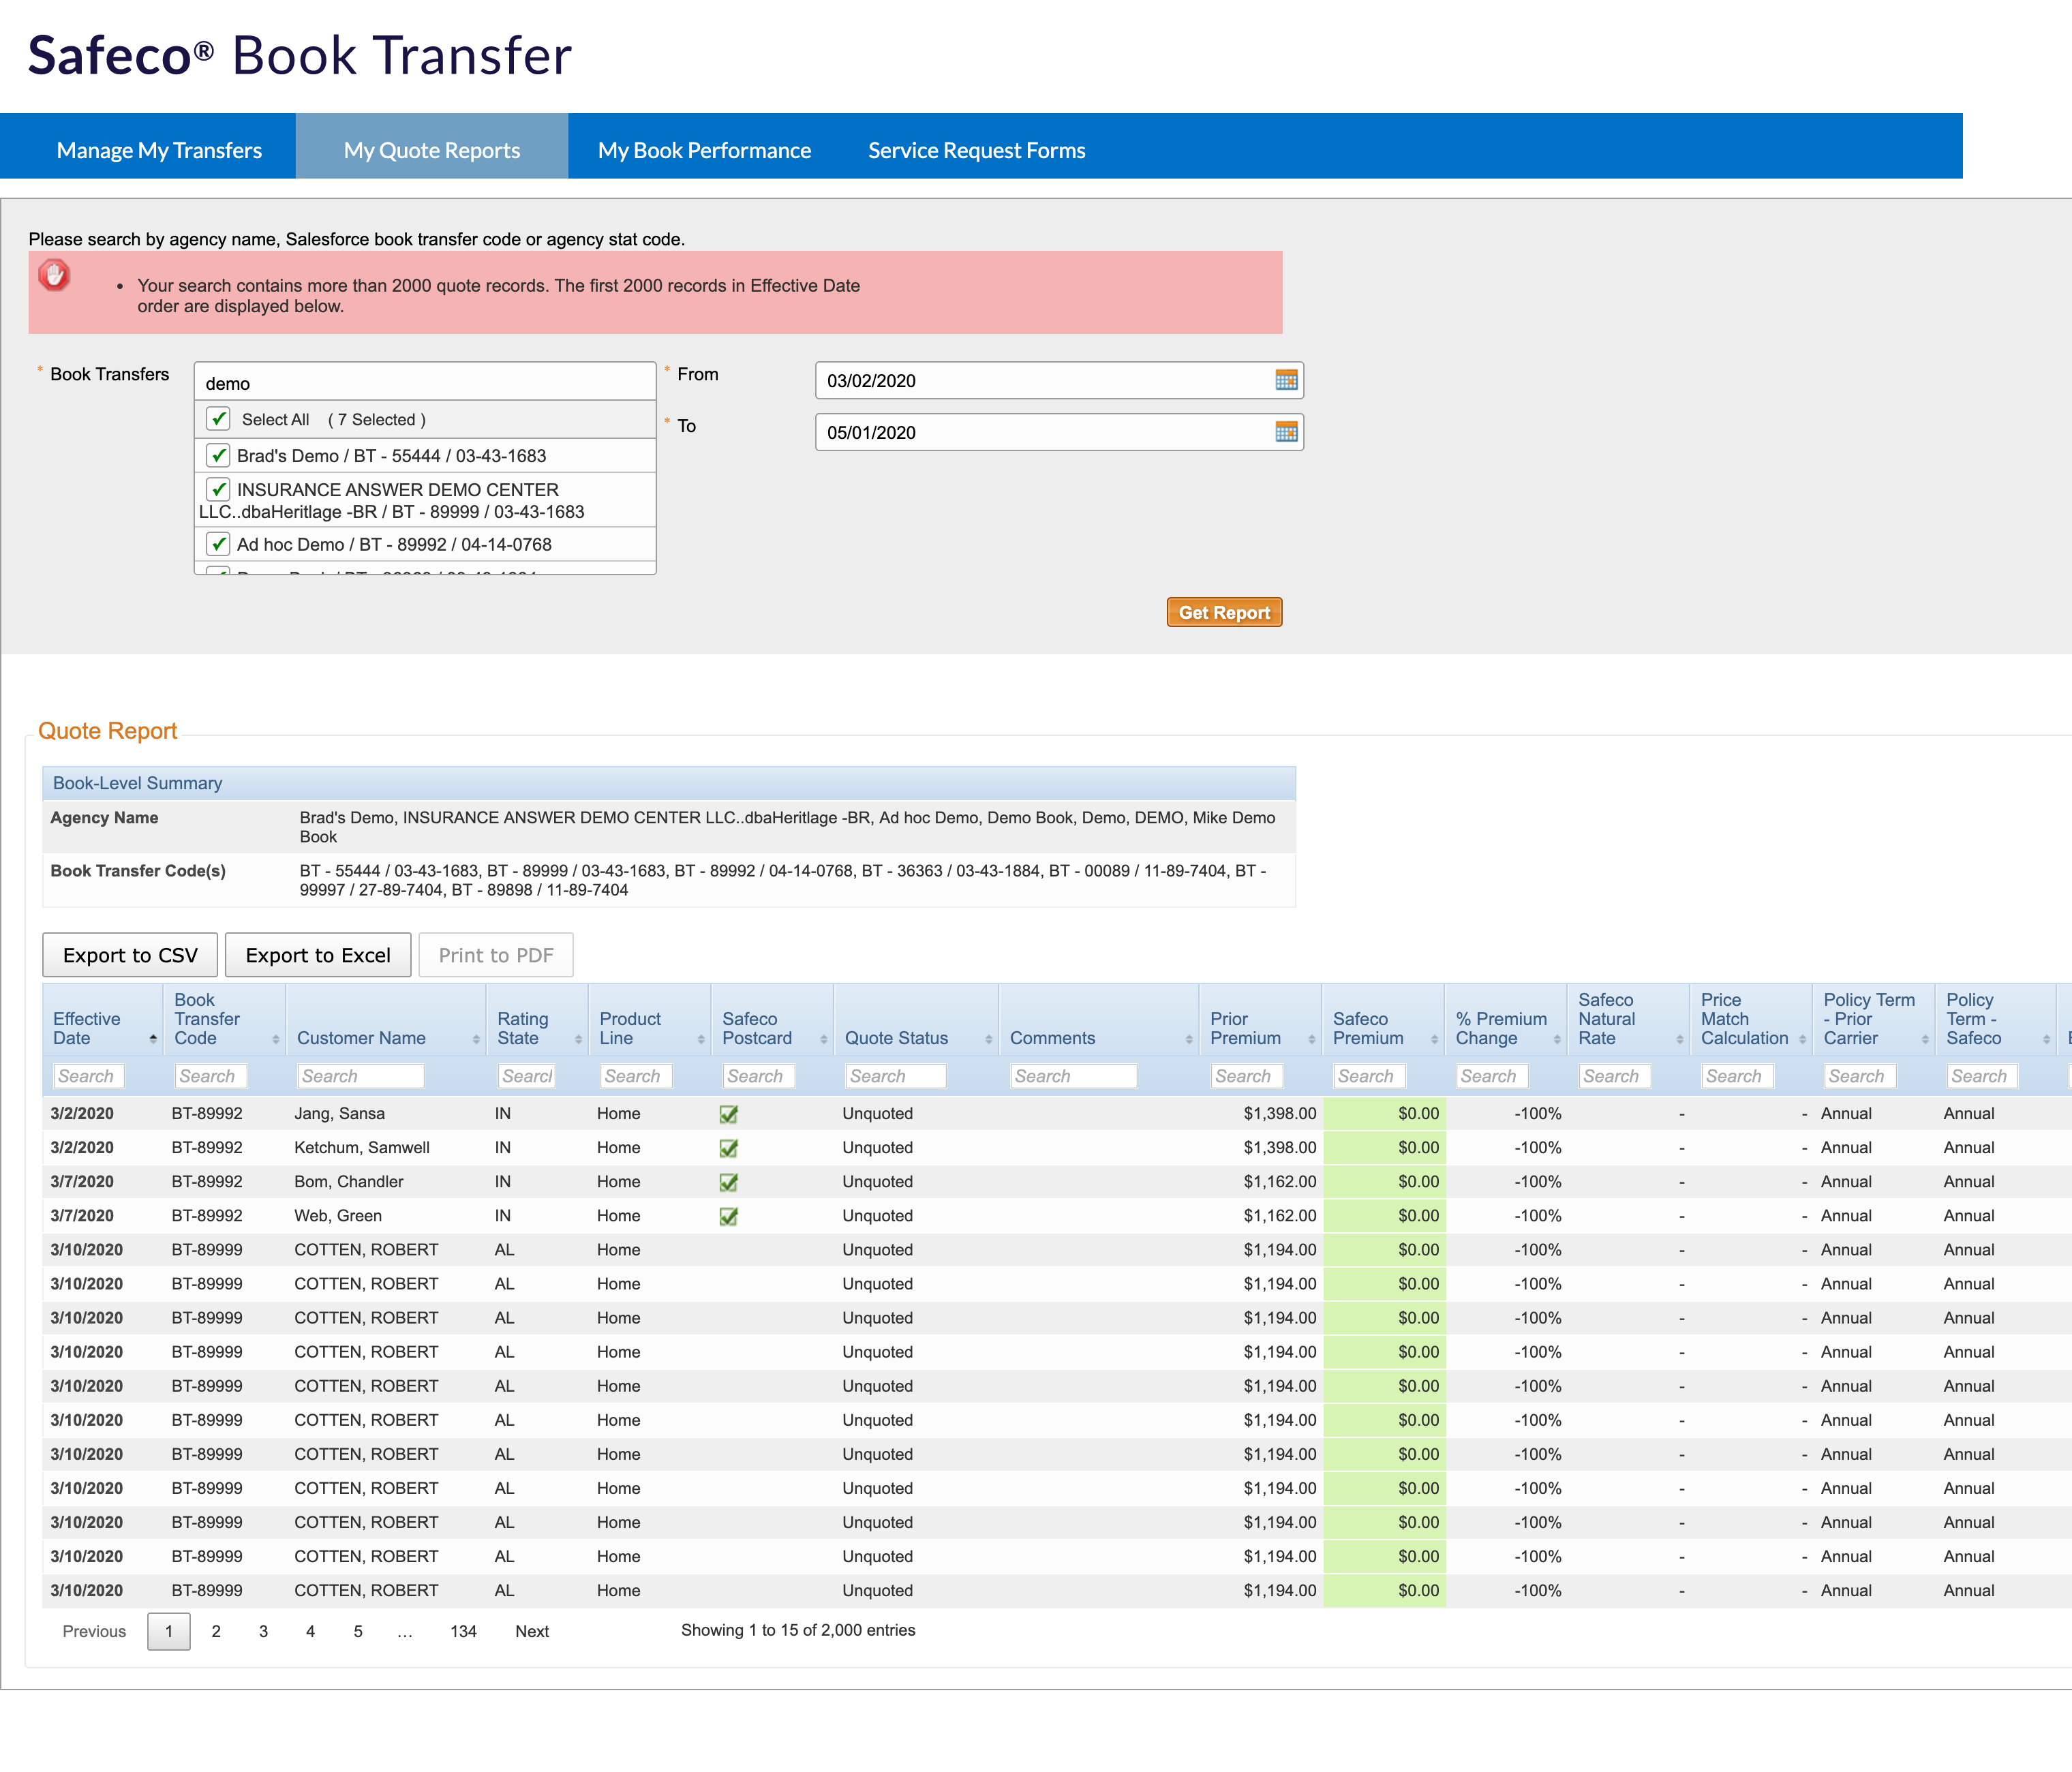
Task: Click the red stop-hand warning icon
Action: tap(54, 274)
